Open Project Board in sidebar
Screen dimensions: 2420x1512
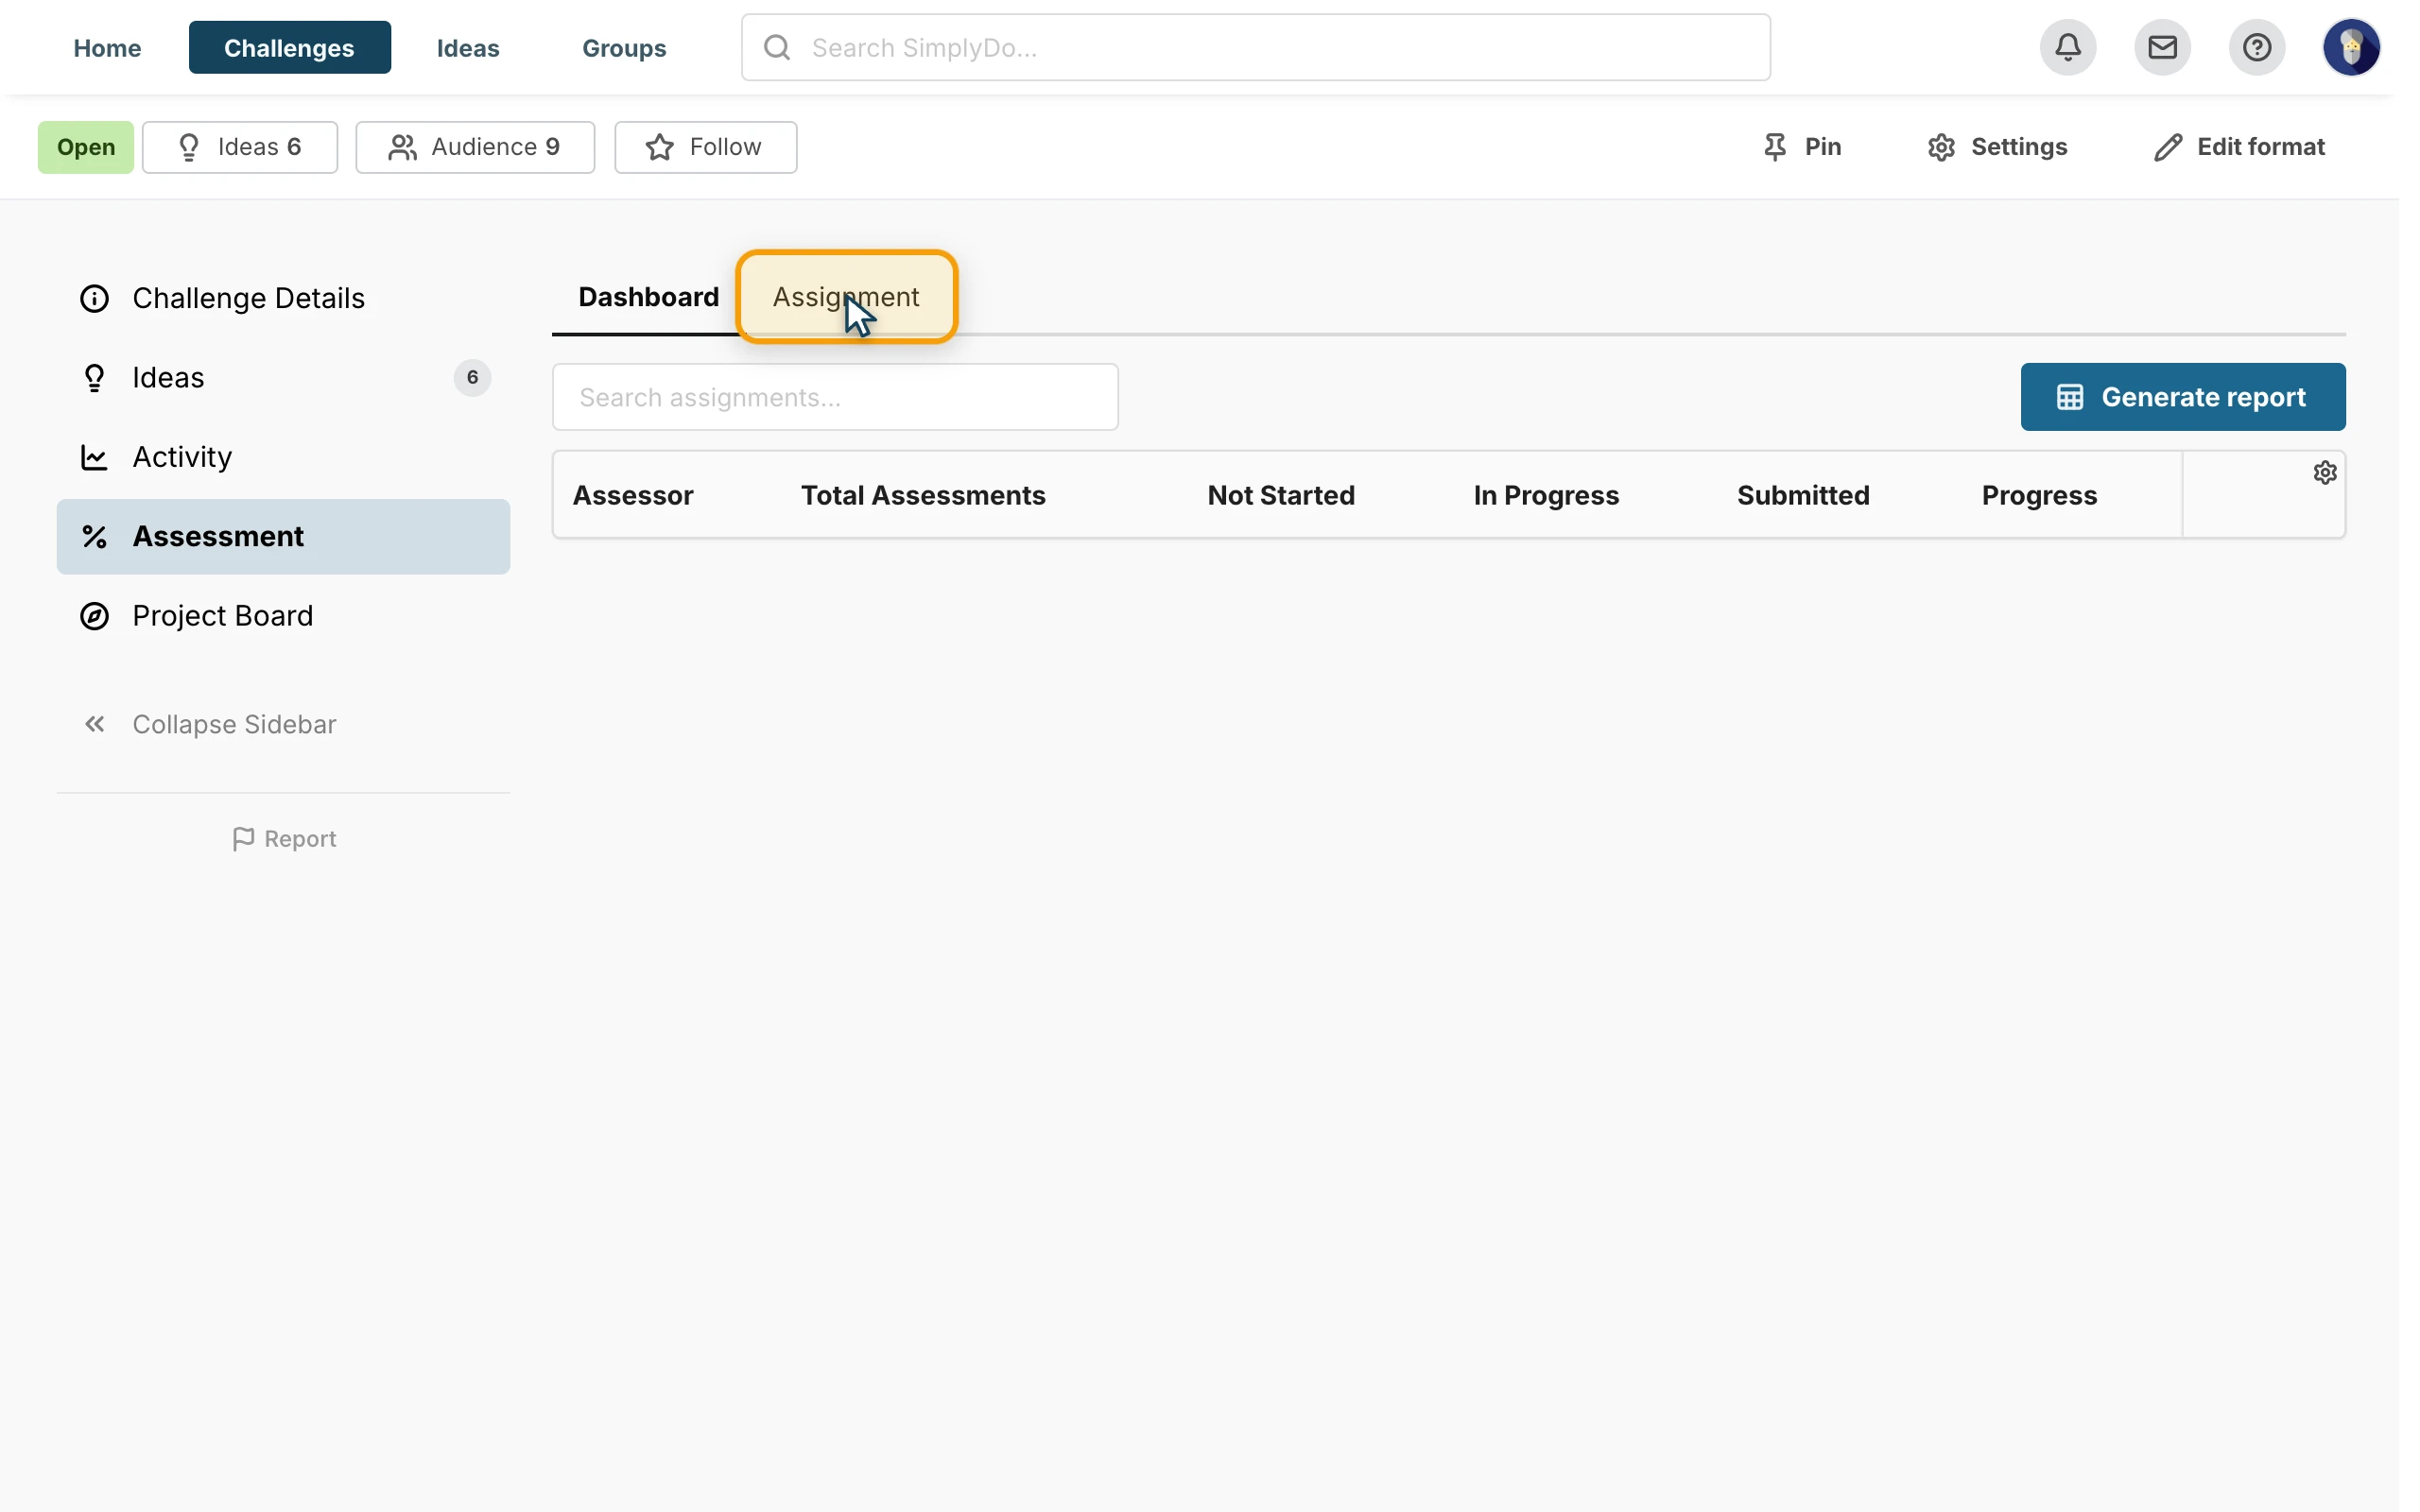click(283, 616)
